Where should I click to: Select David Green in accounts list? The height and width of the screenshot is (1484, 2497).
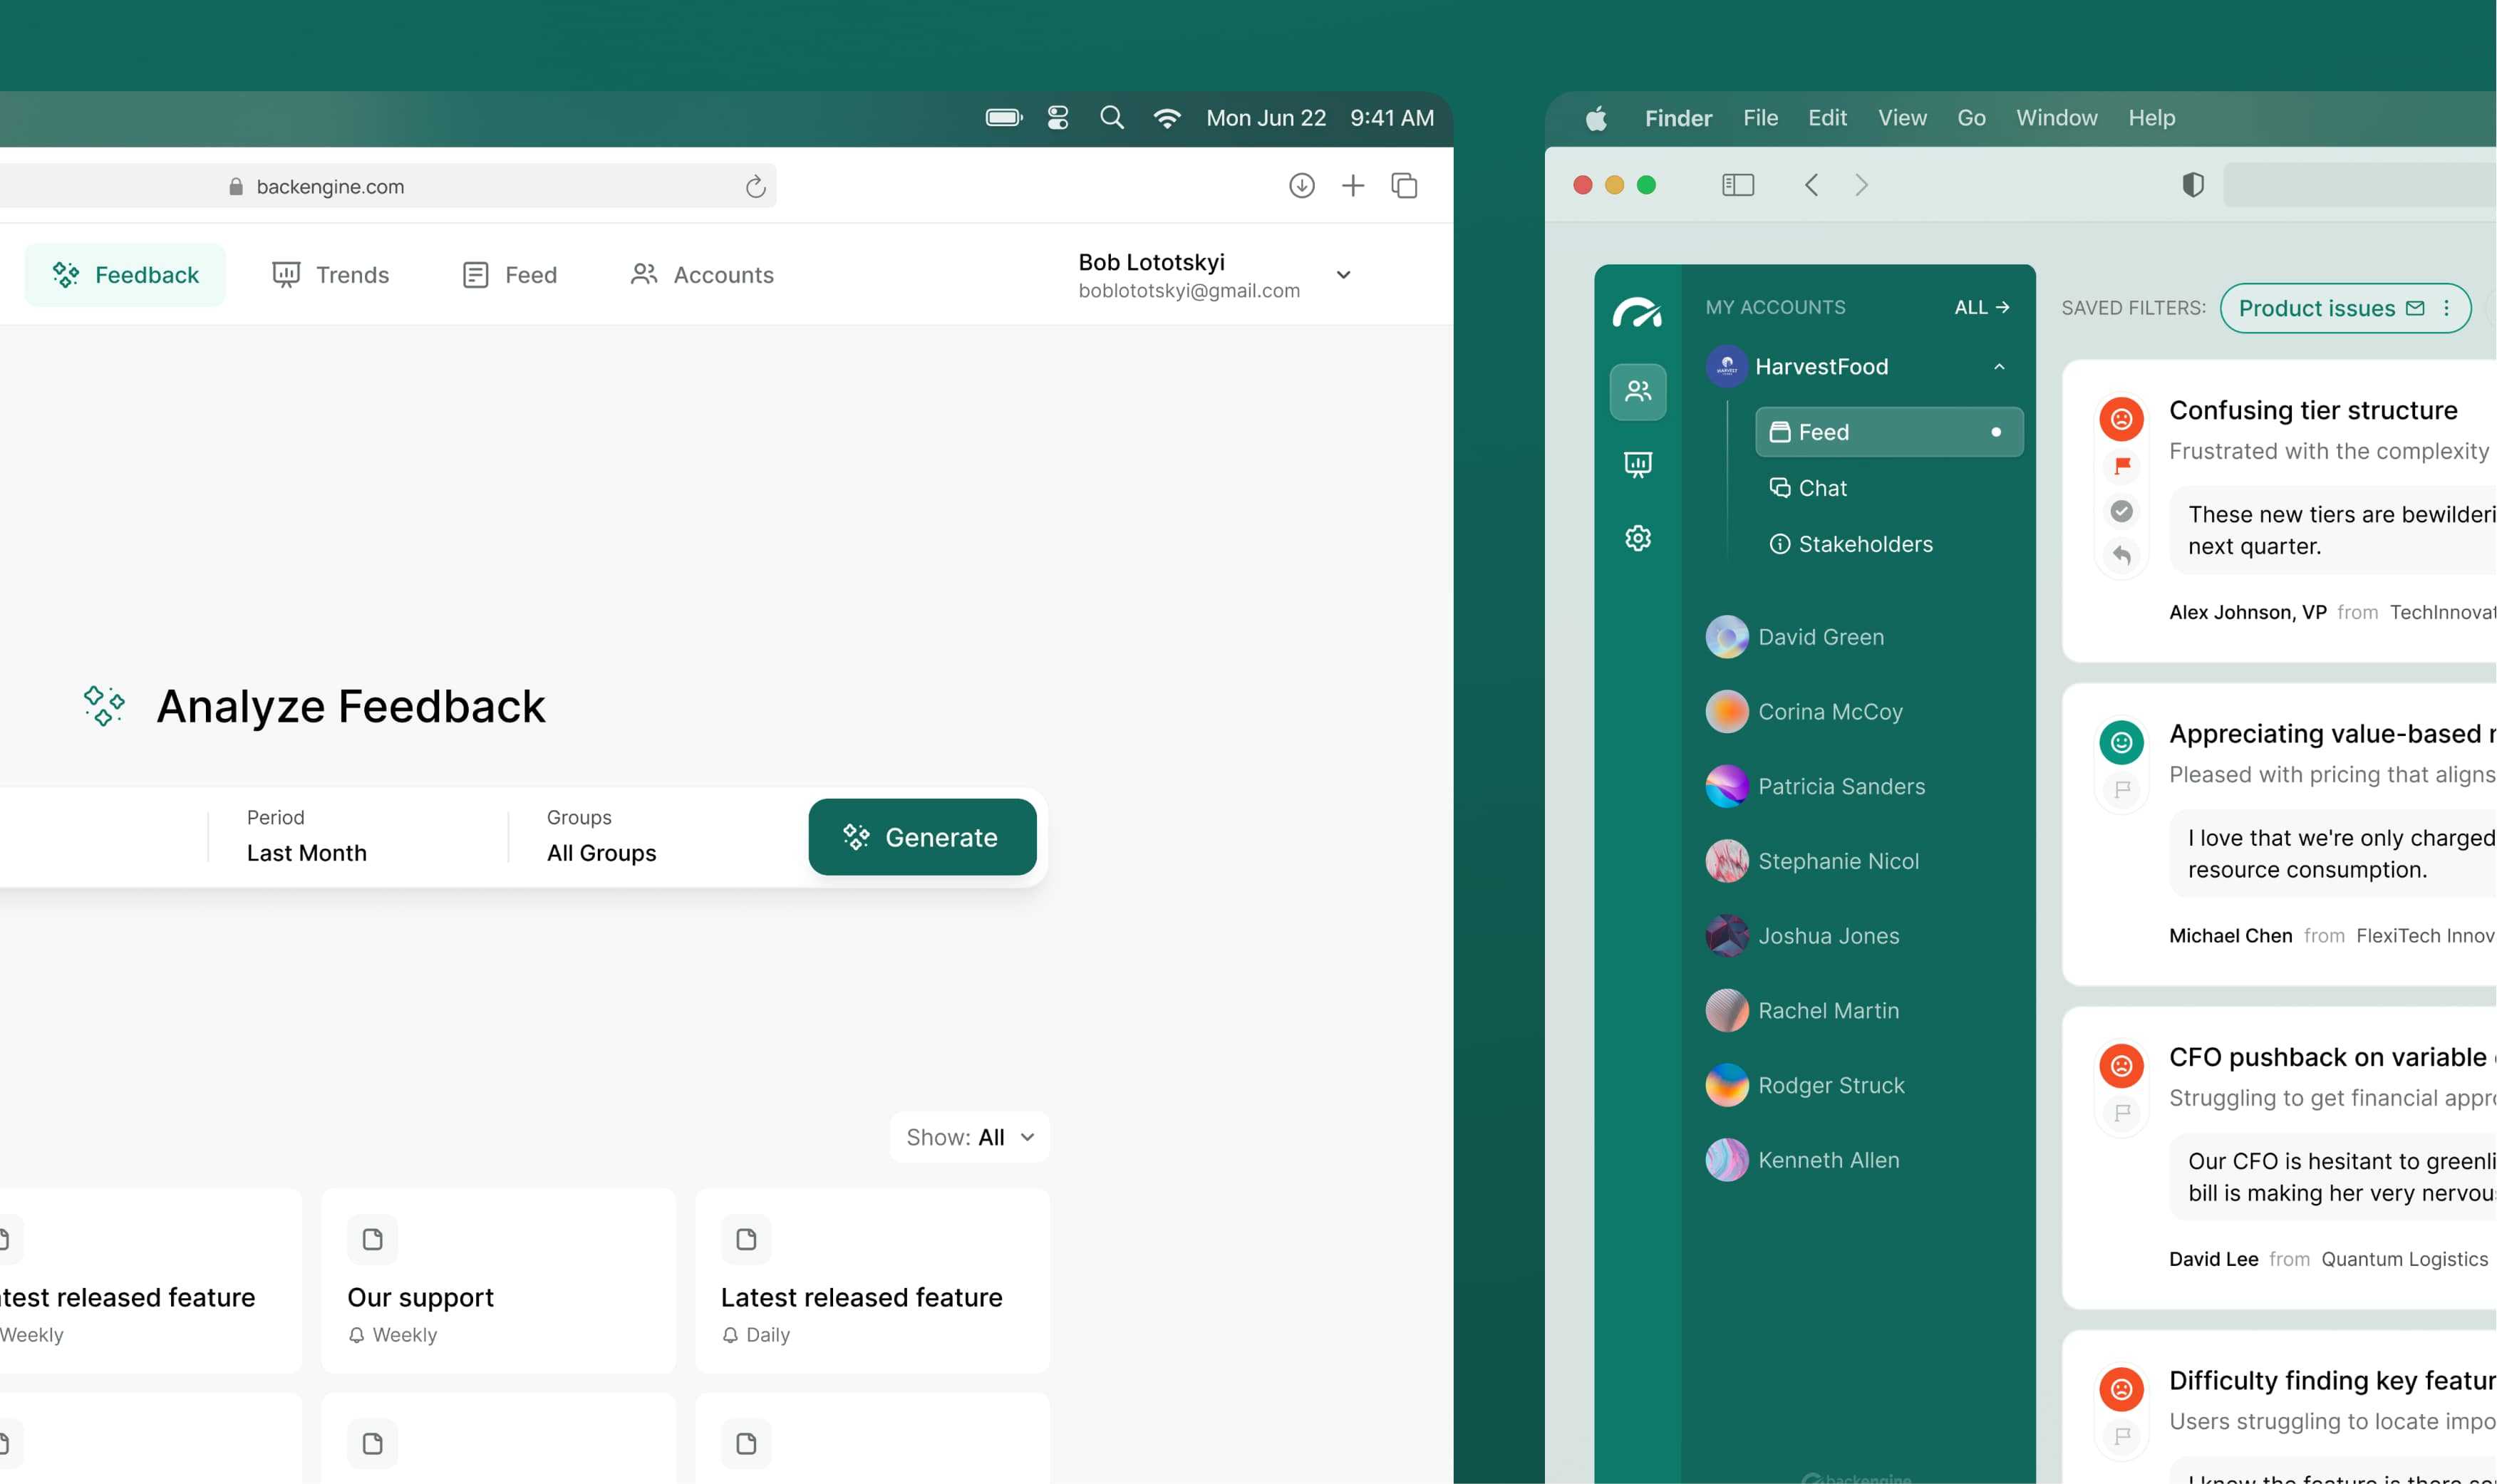click(1795, 637)
